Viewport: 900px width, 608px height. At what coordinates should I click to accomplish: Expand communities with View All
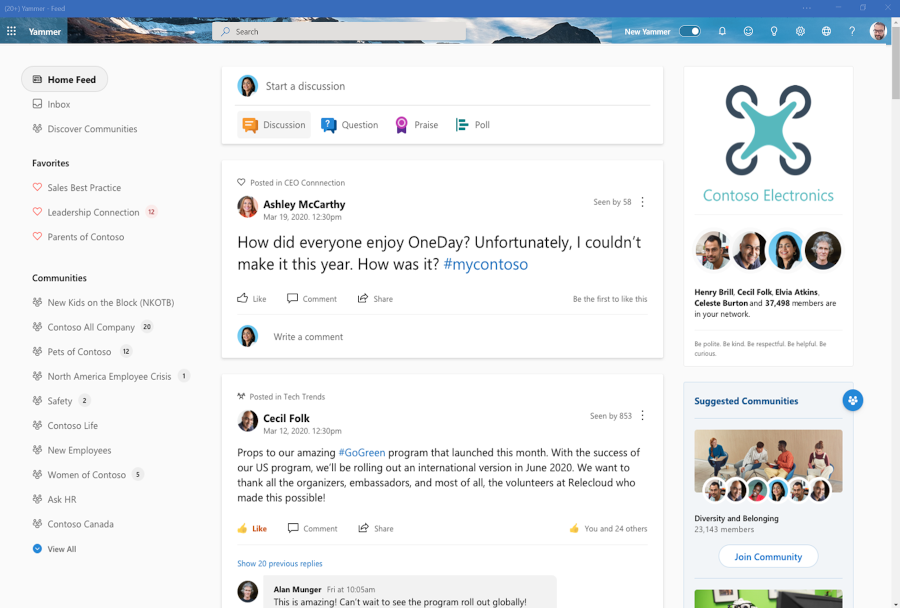pos(55,549)
